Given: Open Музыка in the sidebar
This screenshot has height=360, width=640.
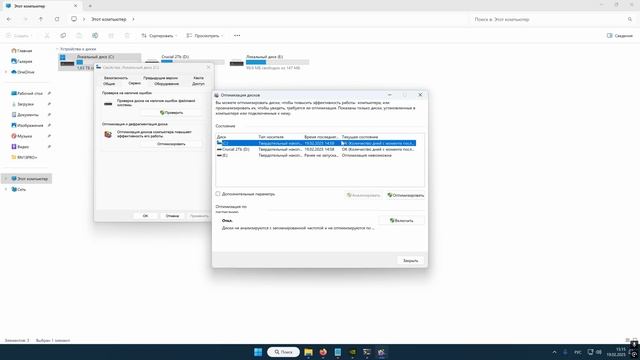Looking at the screenshot, I should click(22, 136).
